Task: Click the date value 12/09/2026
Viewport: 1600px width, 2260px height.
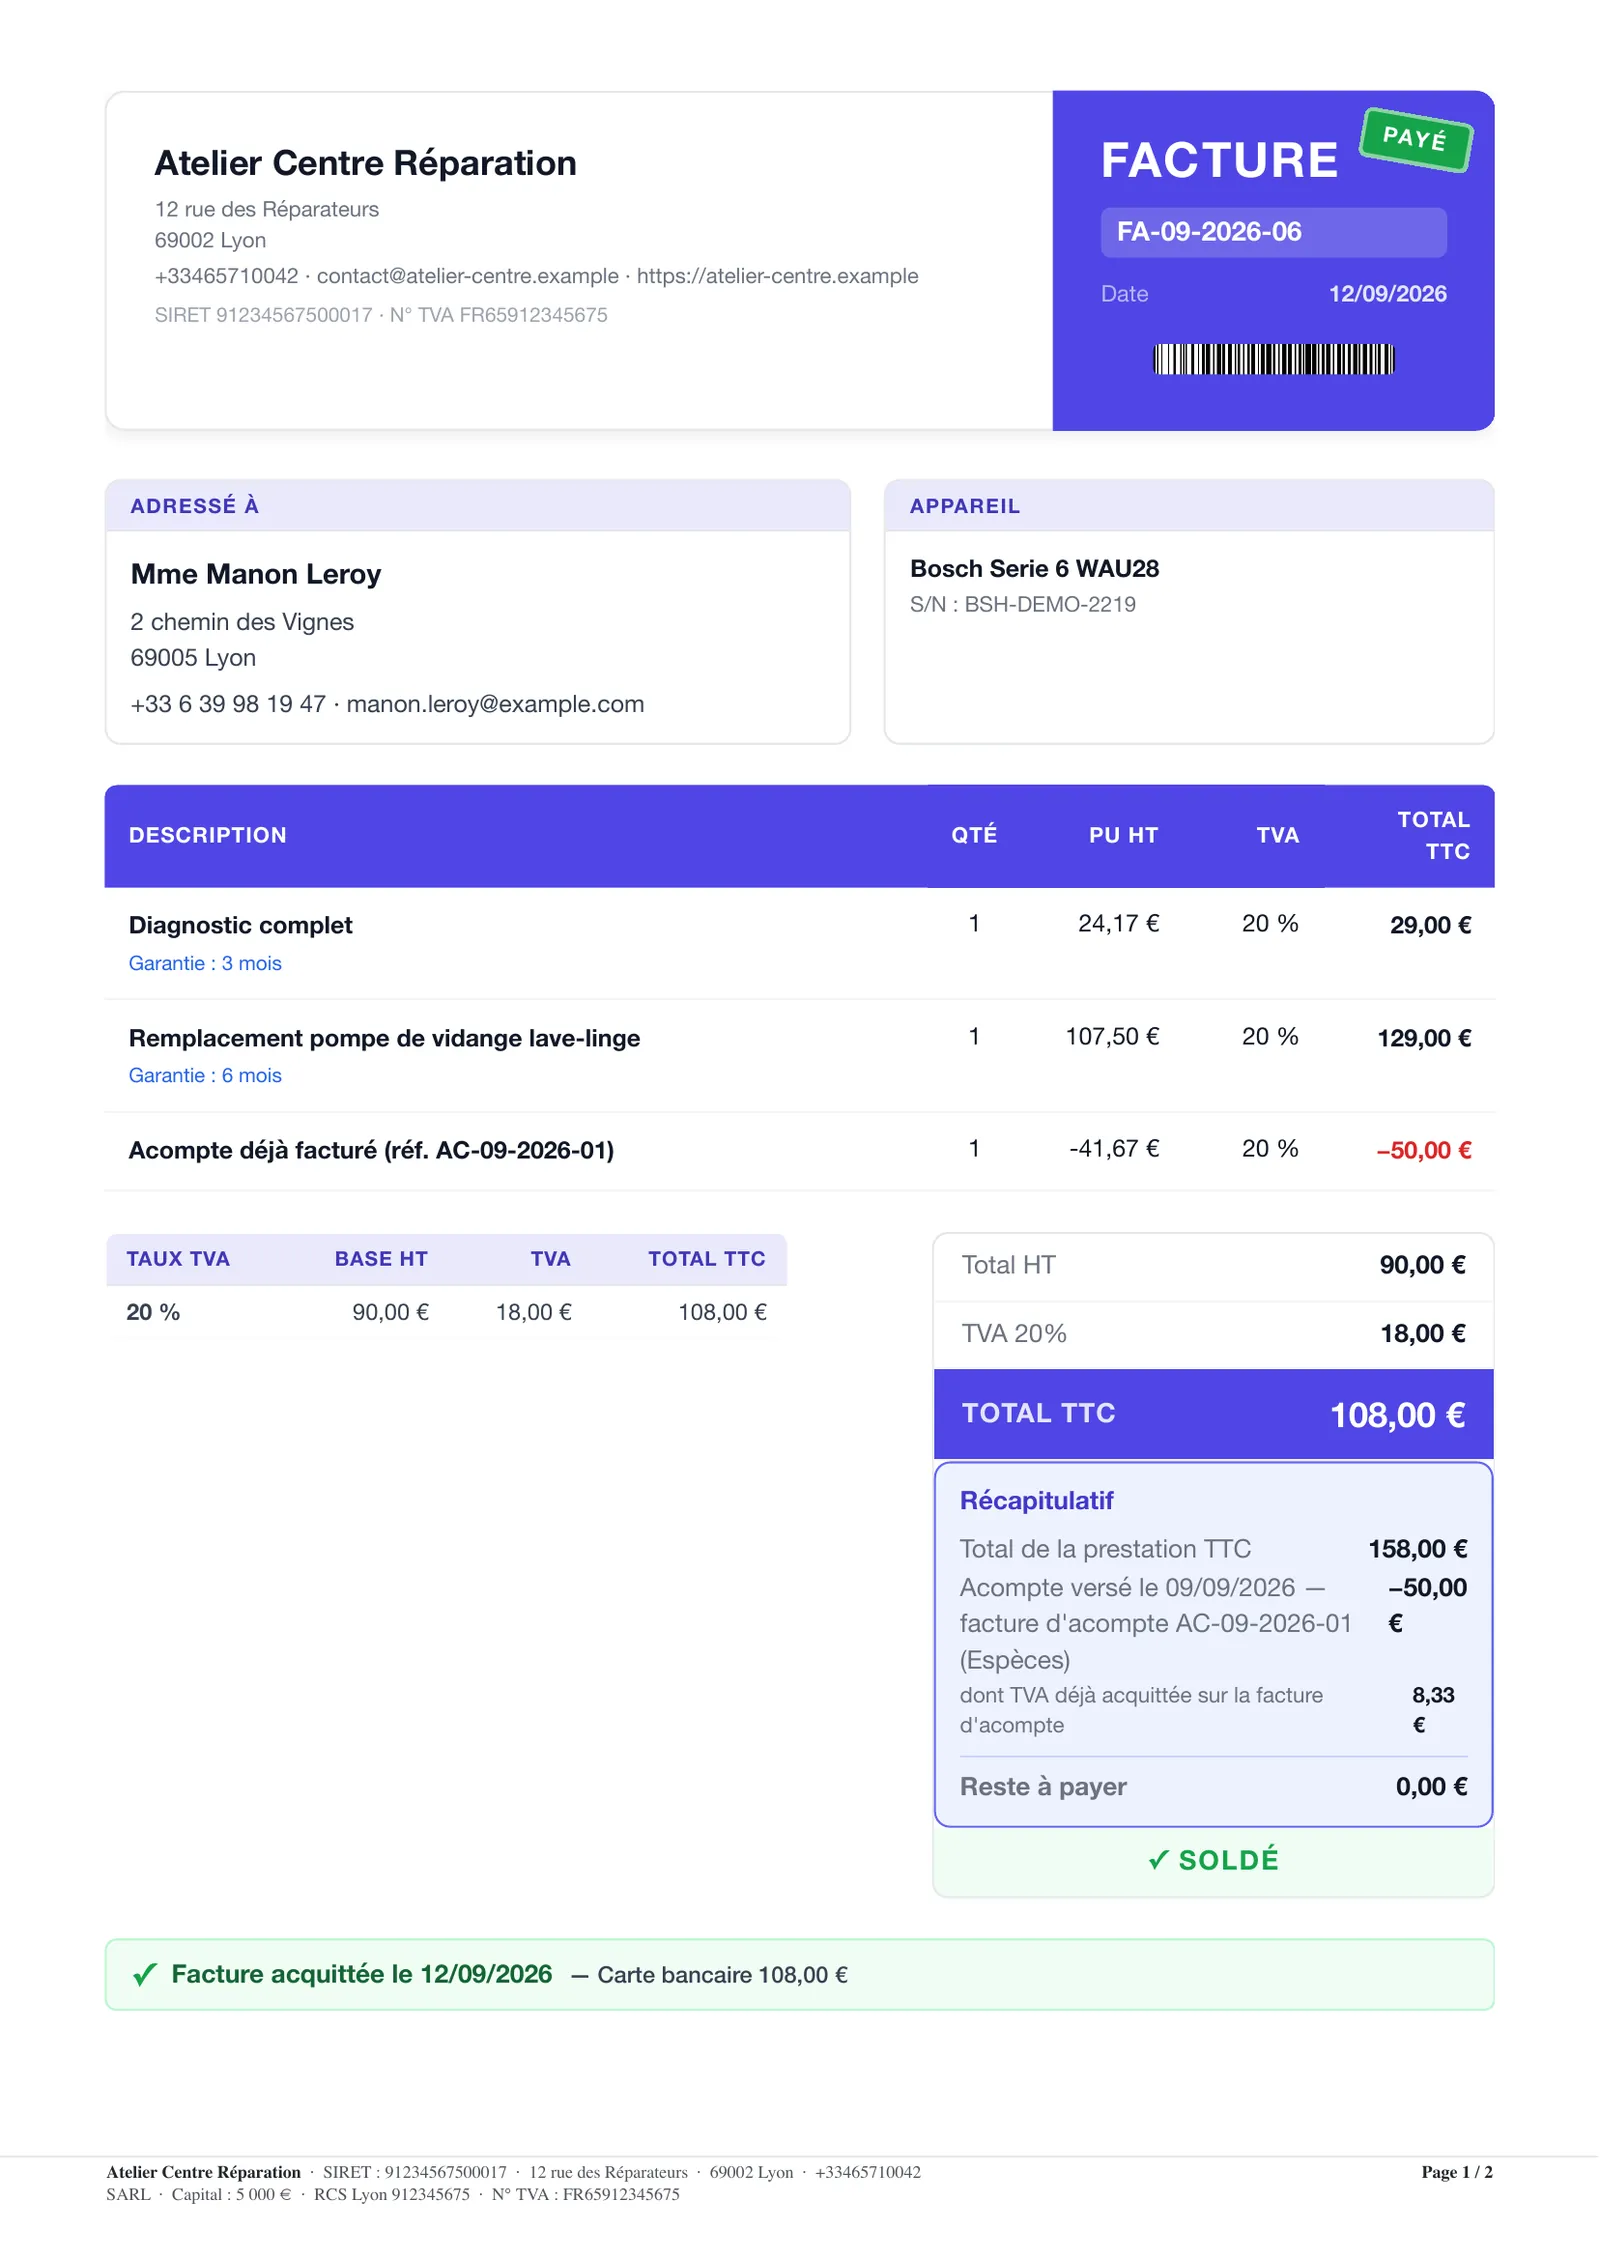Action: click(x=1387, y=294)
